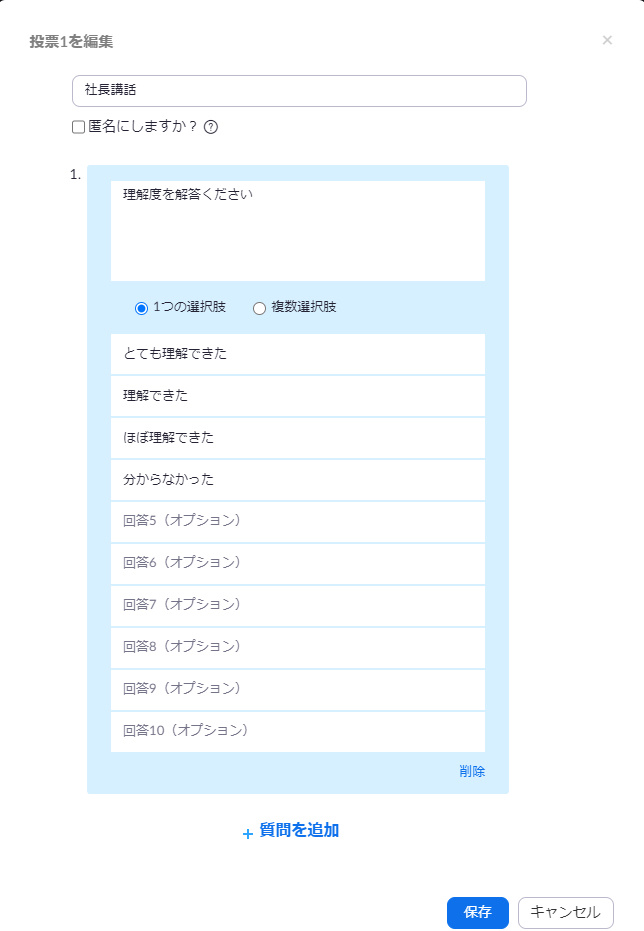Click the 回答8 optional answer field
Screen dimensions: 644x931
pyautogui.click(x=297, y=648)
